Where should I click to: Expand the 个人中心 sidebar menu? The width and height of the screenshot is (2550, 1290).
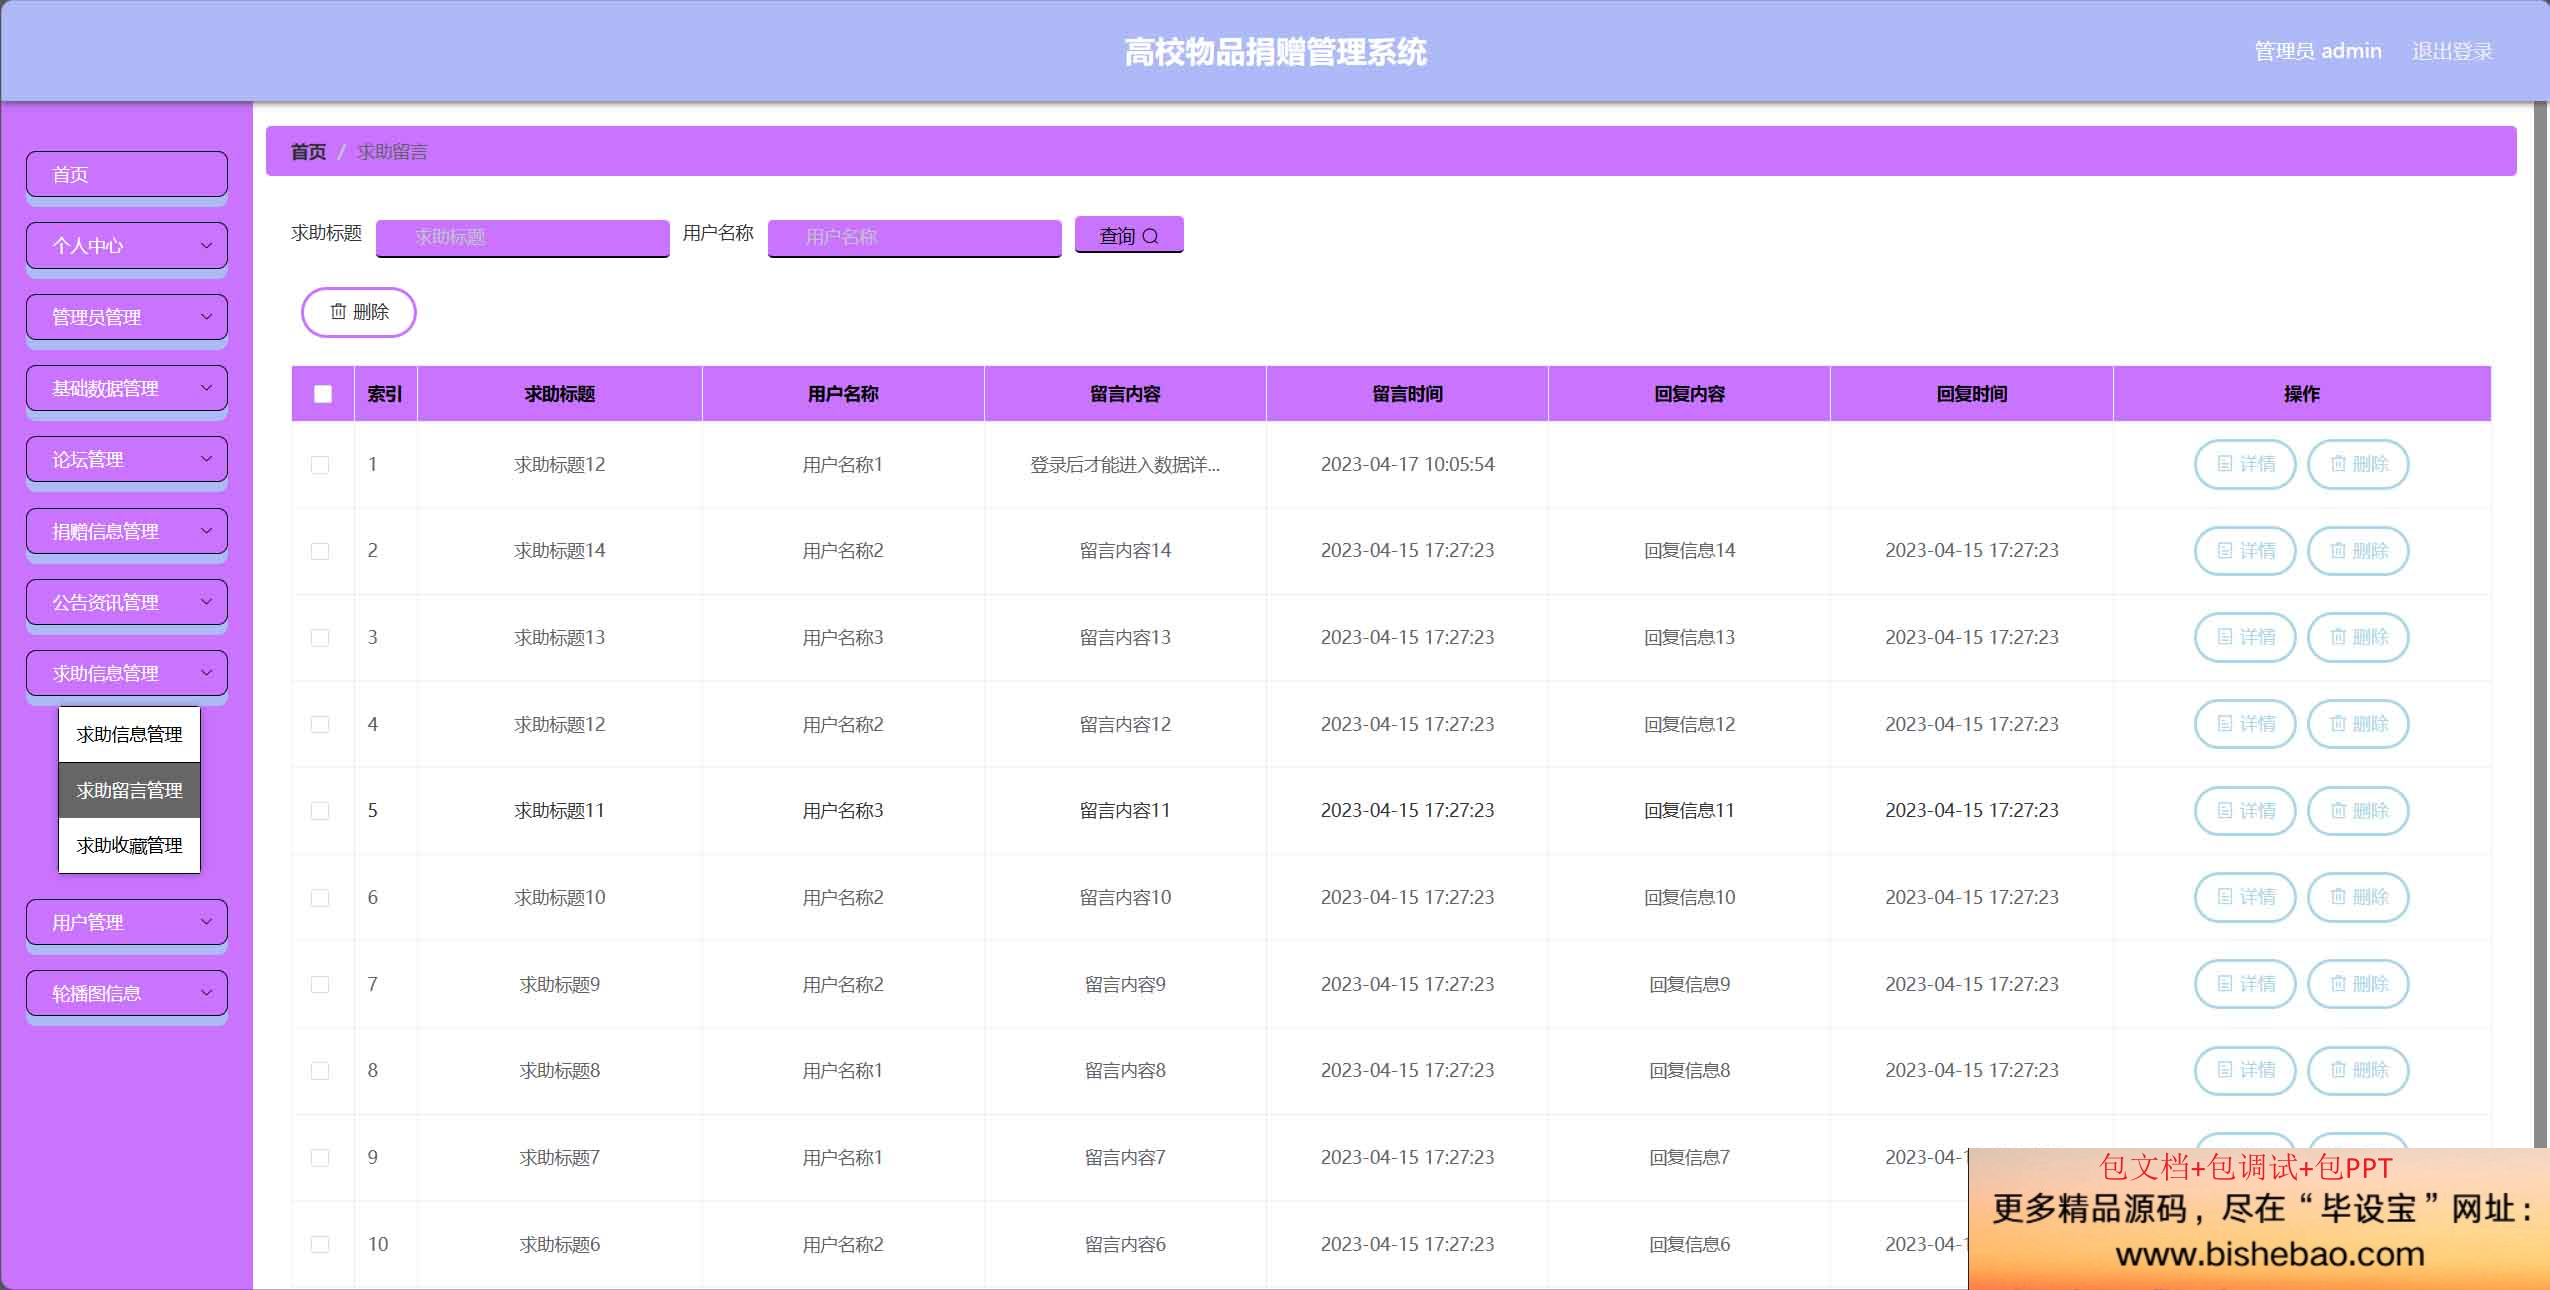[x=127, y=246]
